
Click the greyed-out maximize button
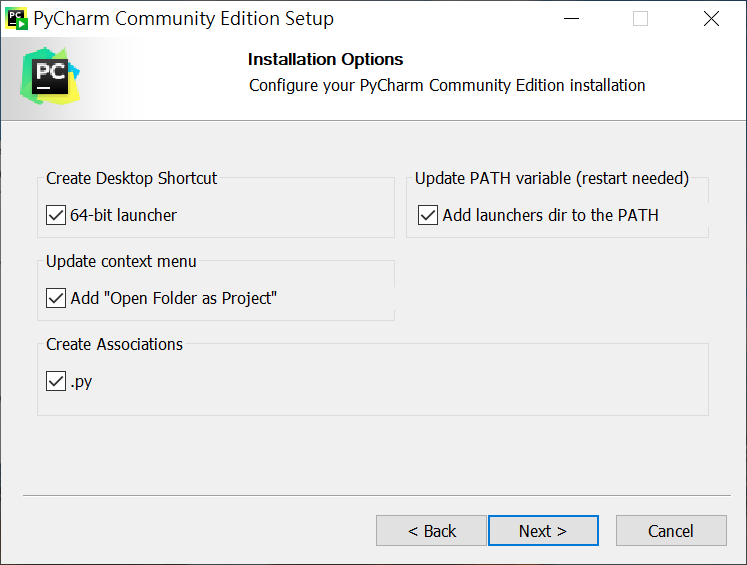click(641, 19)
